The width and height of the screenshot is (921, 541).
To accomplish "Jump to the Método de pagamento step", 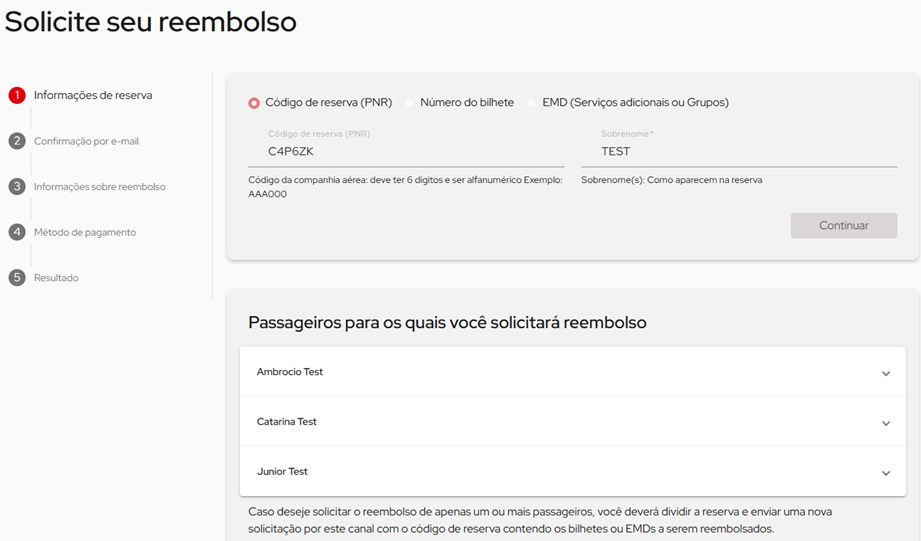I will pyautogui.click(x=85, y=232).
